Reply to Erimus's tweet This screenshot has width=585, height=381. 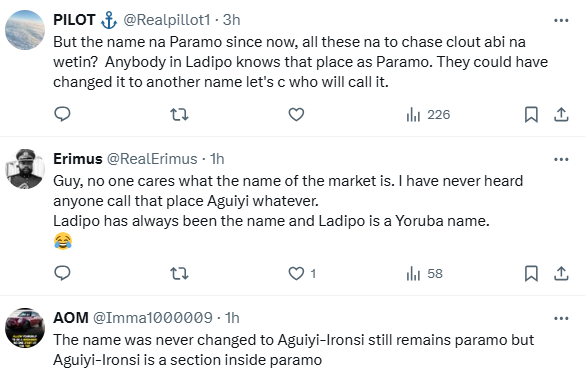tap(62, 273)
